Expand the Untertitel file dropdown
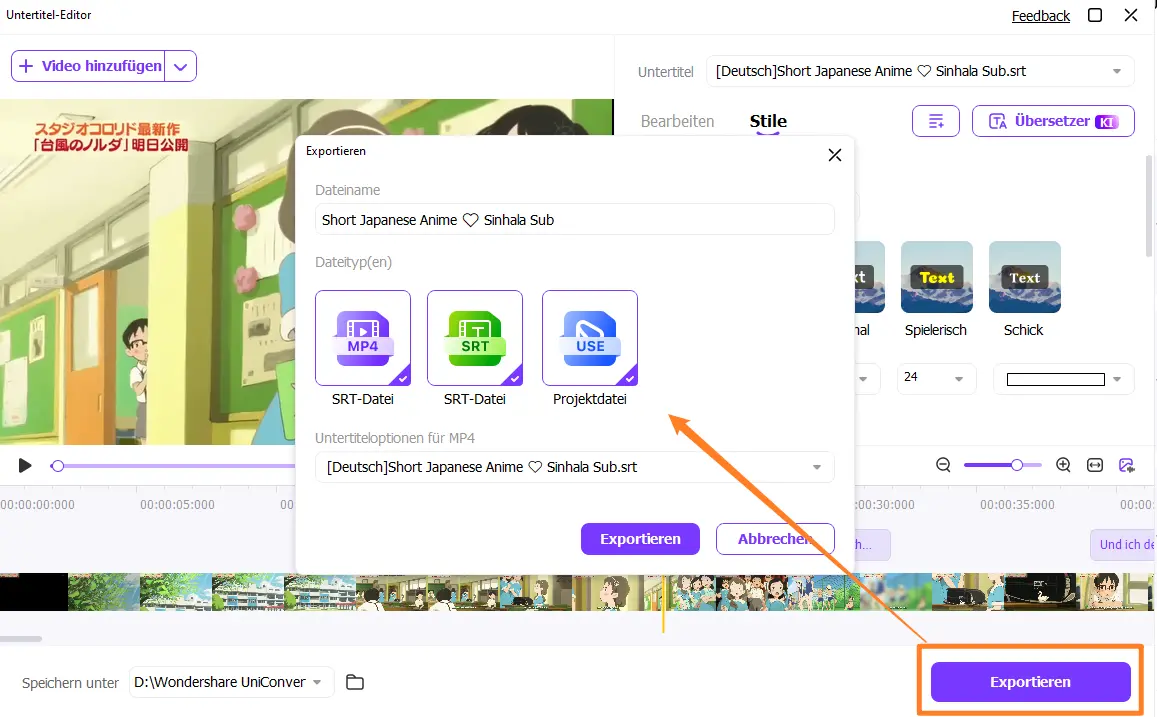1157x717 pixels. pos(920,72)
